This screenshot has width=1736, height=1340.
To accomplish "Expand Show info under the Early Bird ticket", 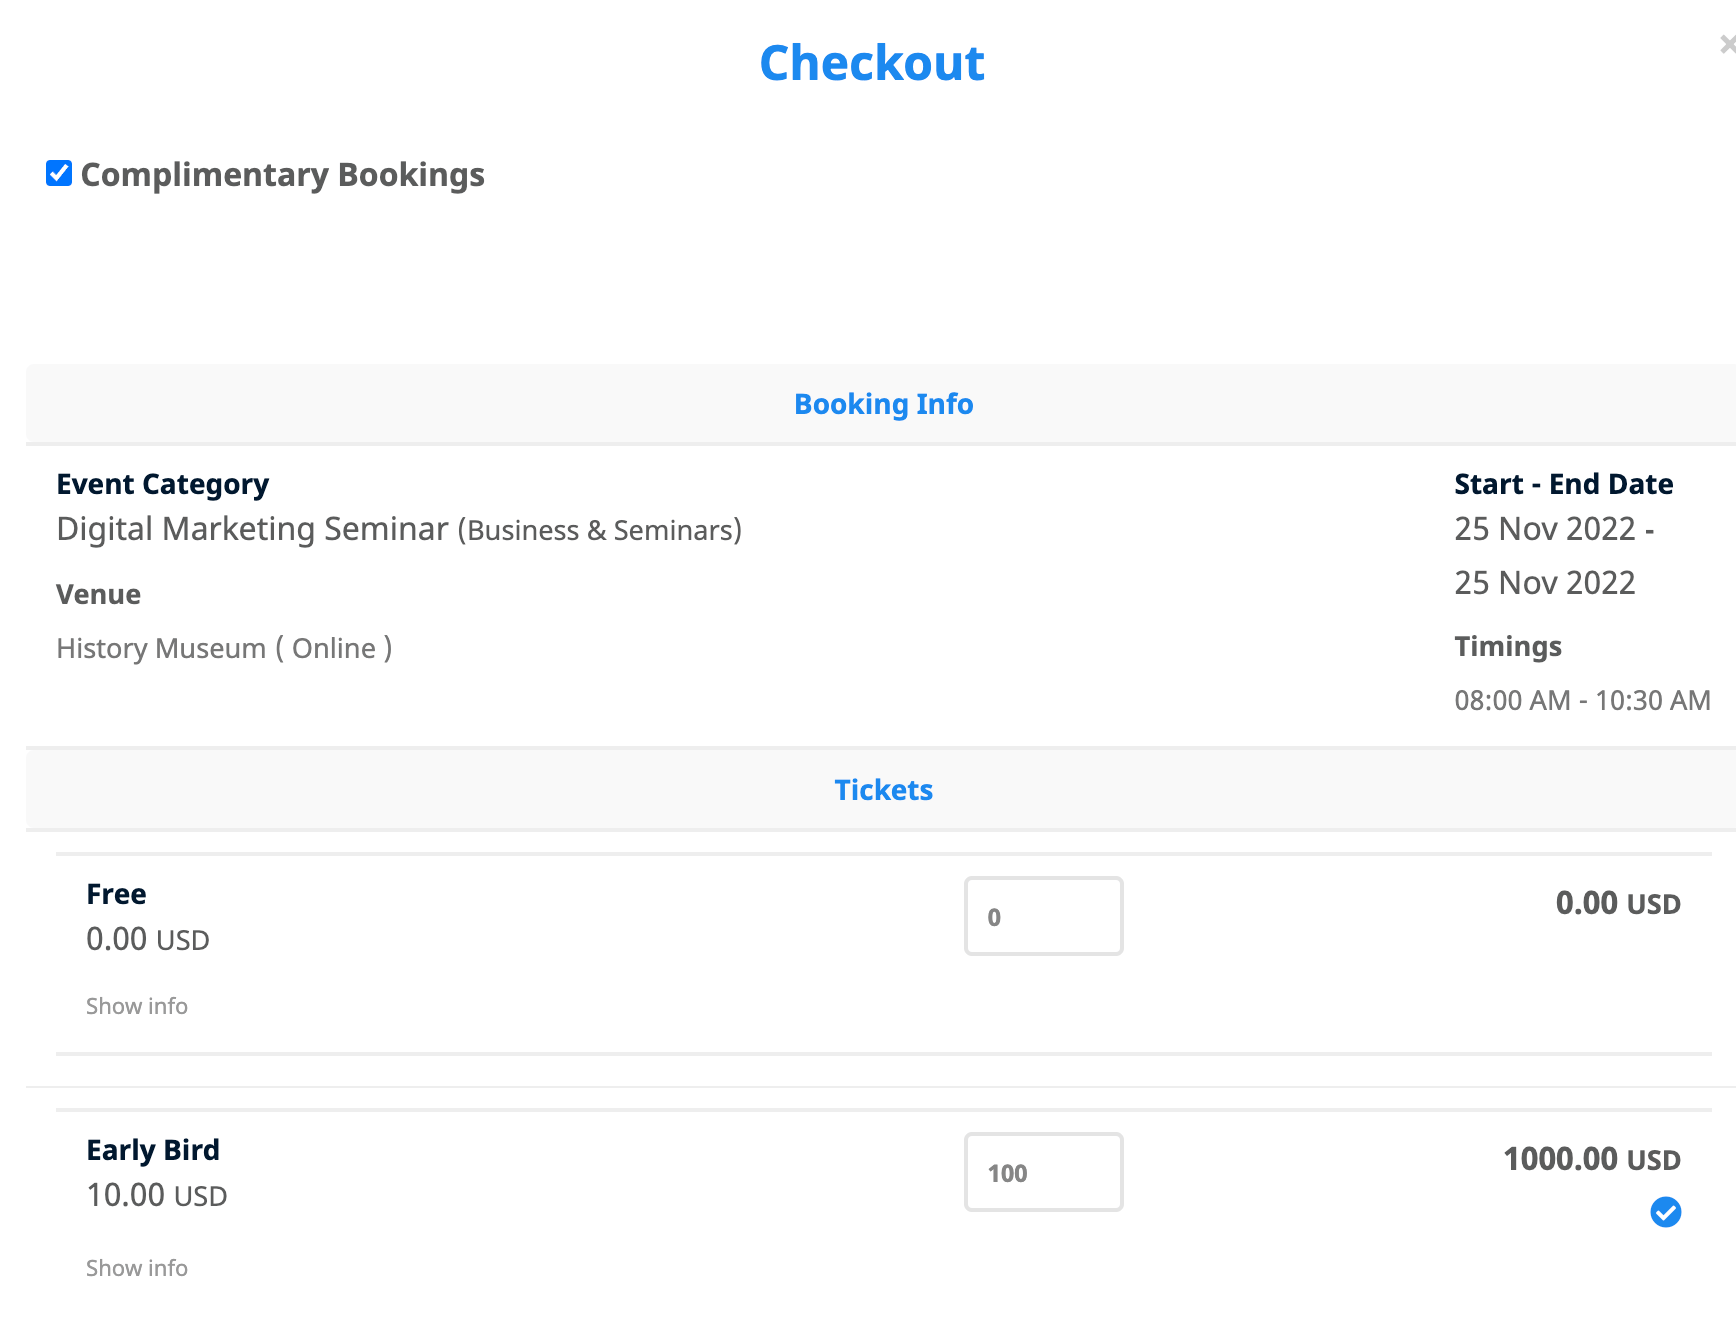I will pyautogui.click(x=136, y=1268).
